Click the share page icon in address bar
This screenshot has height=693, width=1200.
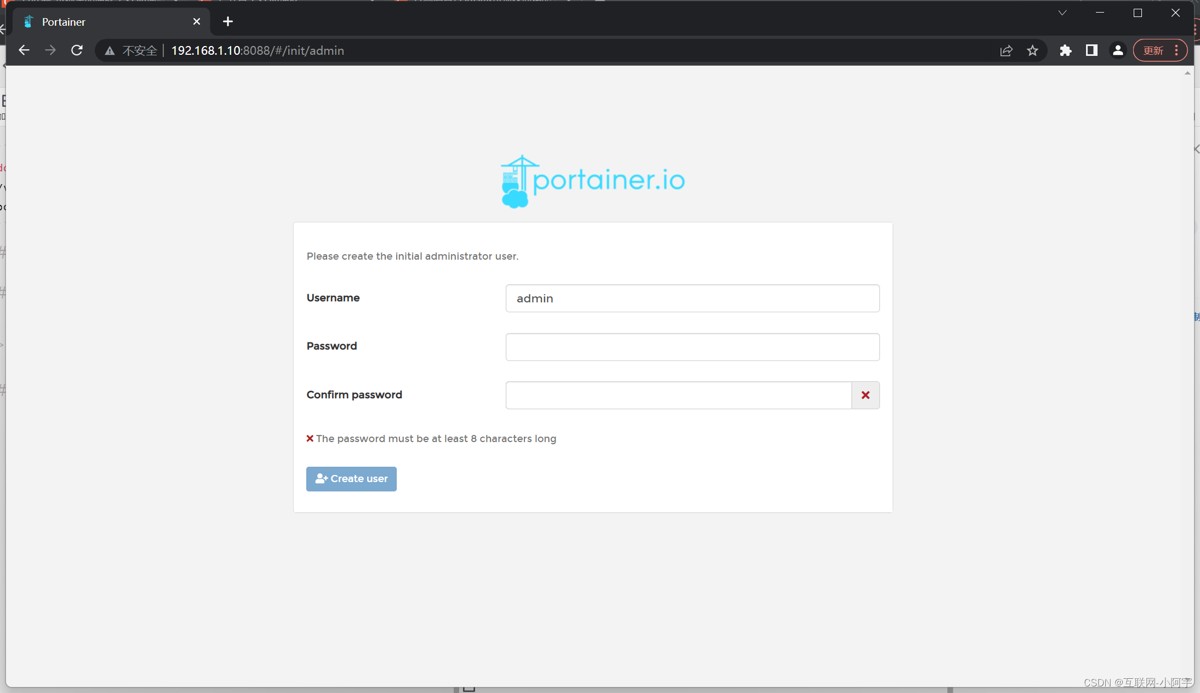coord(1006,51)
